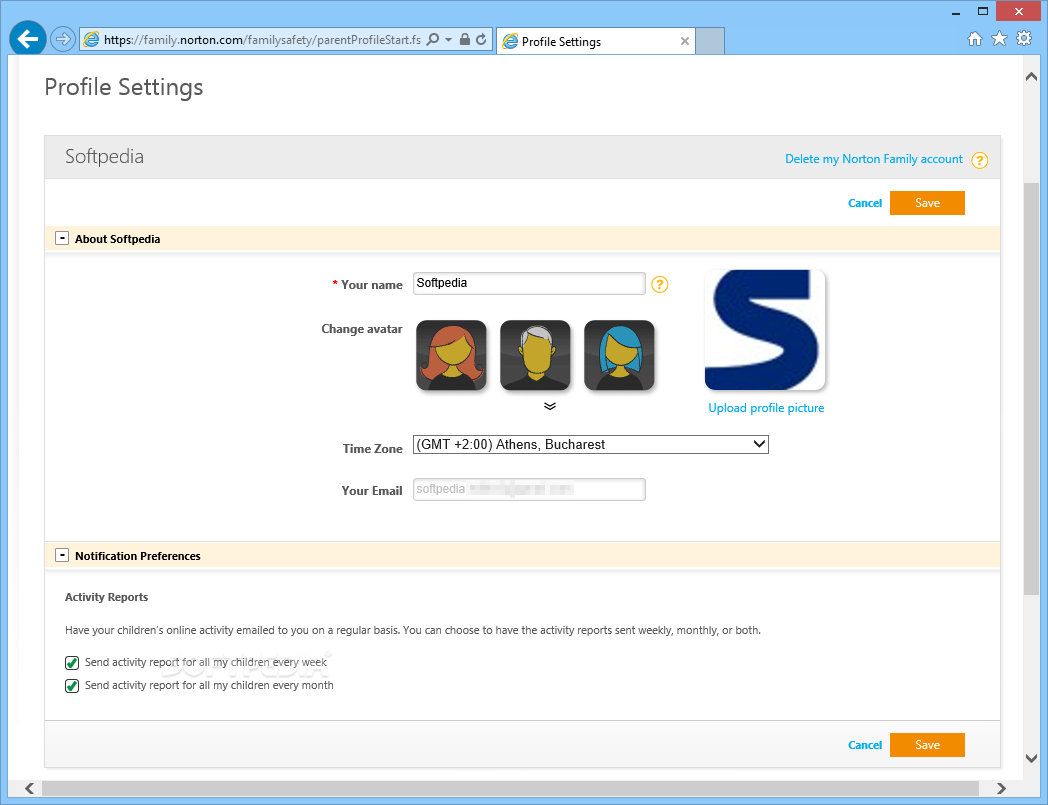The width and height of the screenshot is (1048, 805).
Task: Expand more avatars with double chevron
Action: (x=549, y=406)
